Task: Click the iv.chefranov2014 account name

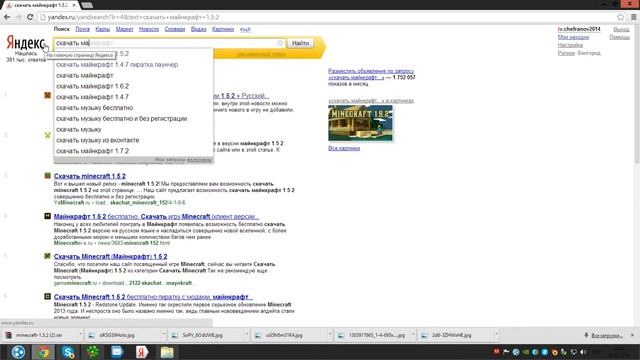Action: coord(579,29)
